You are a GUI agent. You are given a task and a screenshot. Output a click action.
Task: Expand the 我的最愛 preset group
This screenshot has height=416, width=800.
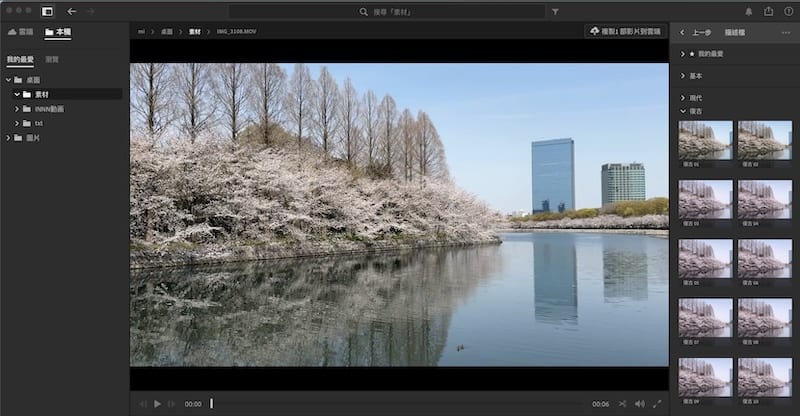point(683,54)
